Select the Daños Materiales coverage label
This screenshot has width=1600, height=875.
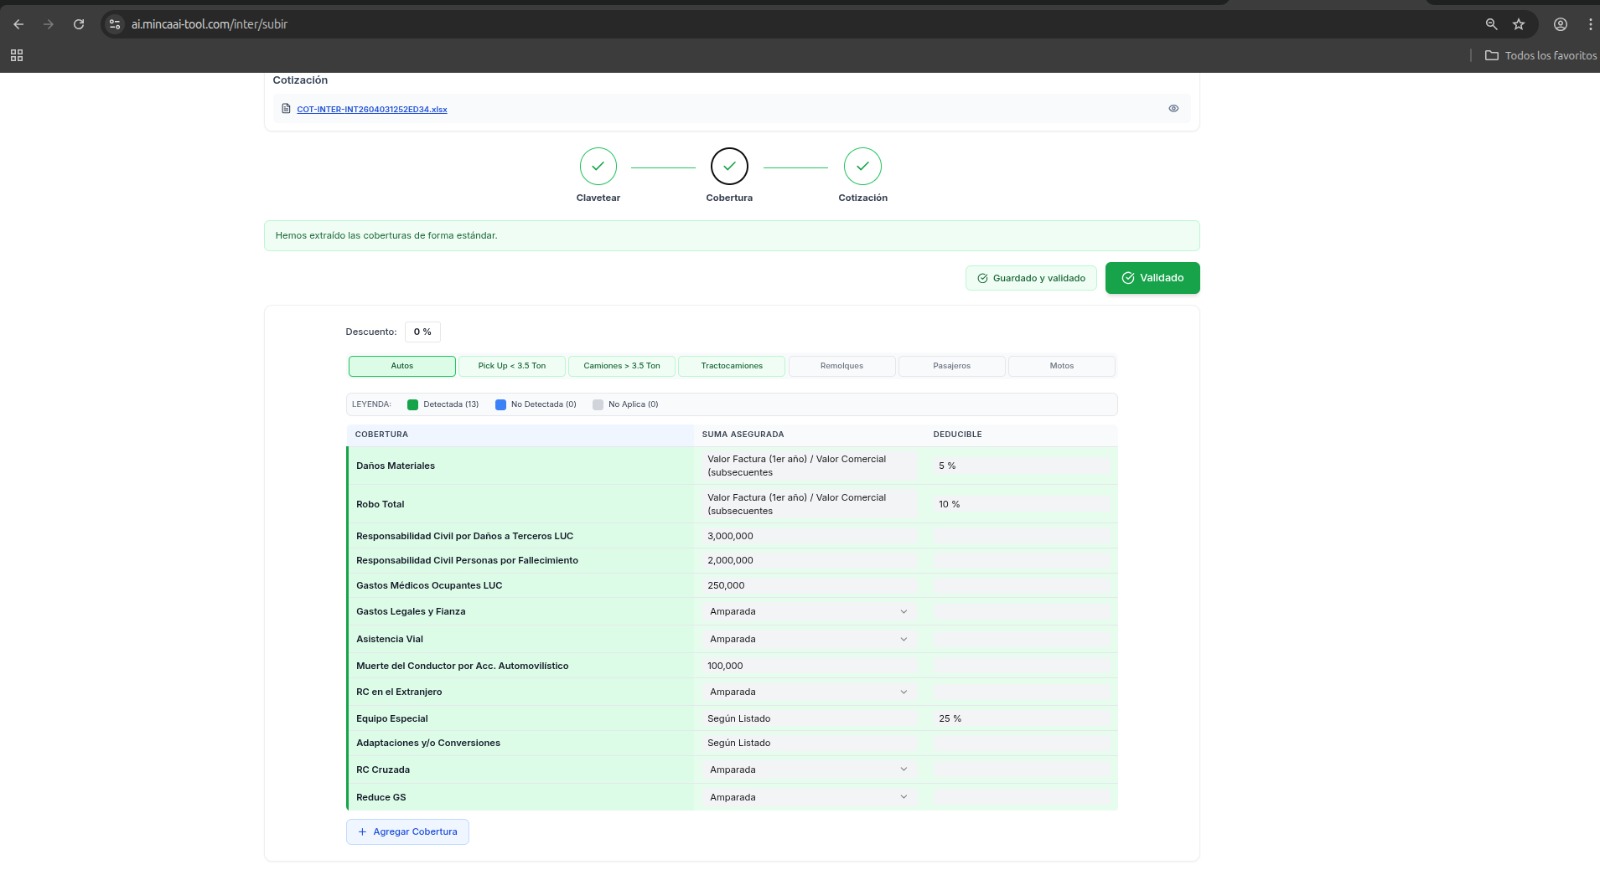[395, 466]
